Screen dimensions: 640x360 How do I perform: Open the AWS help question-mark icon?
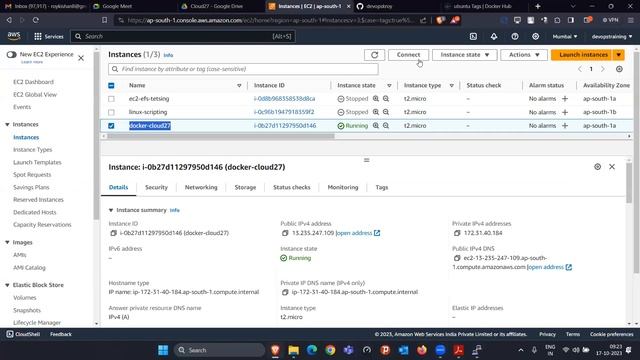515,36
